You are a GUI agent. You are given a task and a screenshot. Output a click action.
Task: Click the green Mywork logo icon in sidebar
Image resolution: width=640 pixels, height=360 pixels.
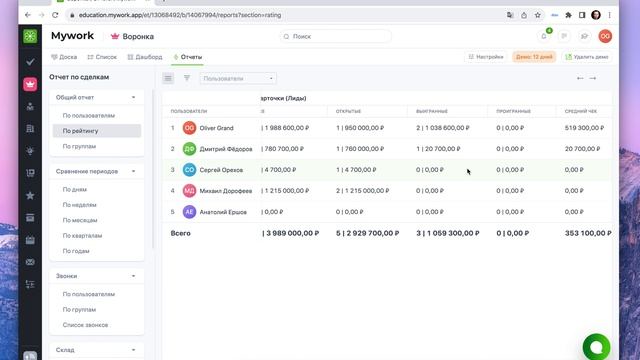(30, 36)
